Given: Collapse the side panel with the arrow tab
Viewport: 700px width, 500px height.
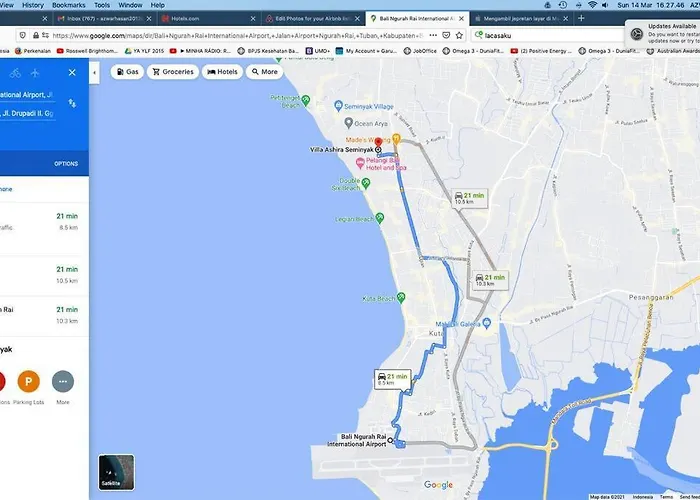Looking at the screenshot, I should [x=94, y=73].
